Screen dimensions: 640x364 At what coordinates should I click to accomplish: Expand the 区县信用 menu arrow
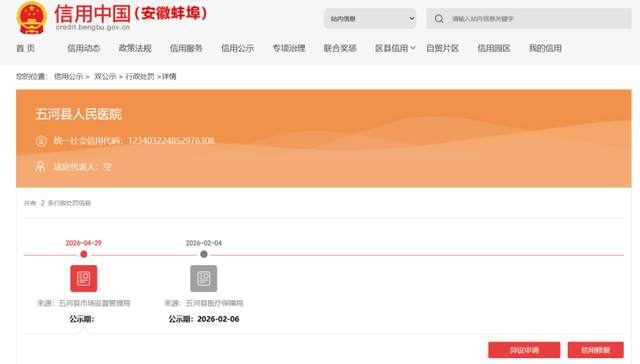tap(413, 48)
